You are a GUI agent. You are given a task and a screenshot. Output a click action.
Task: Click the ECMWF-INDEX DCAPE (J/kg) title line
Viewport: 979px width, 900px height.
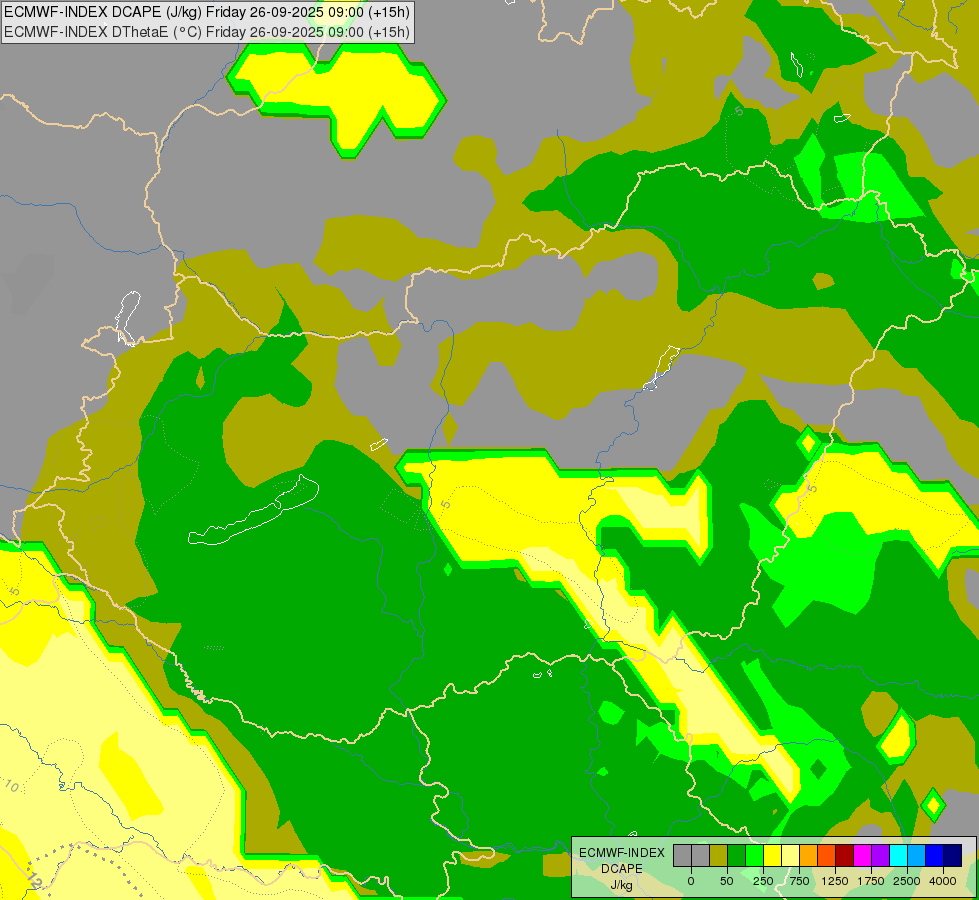point(207,12)
